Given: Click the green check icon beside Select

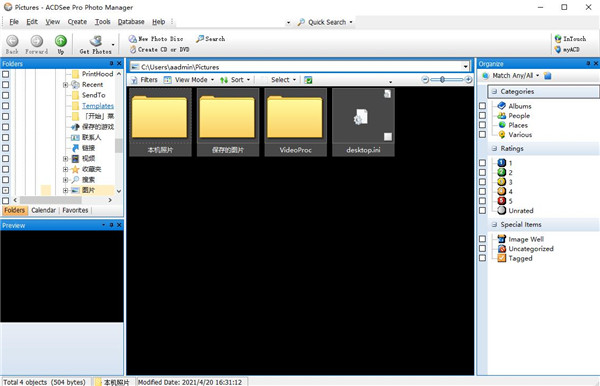Looking at the screenshot, I should point(308,80).
